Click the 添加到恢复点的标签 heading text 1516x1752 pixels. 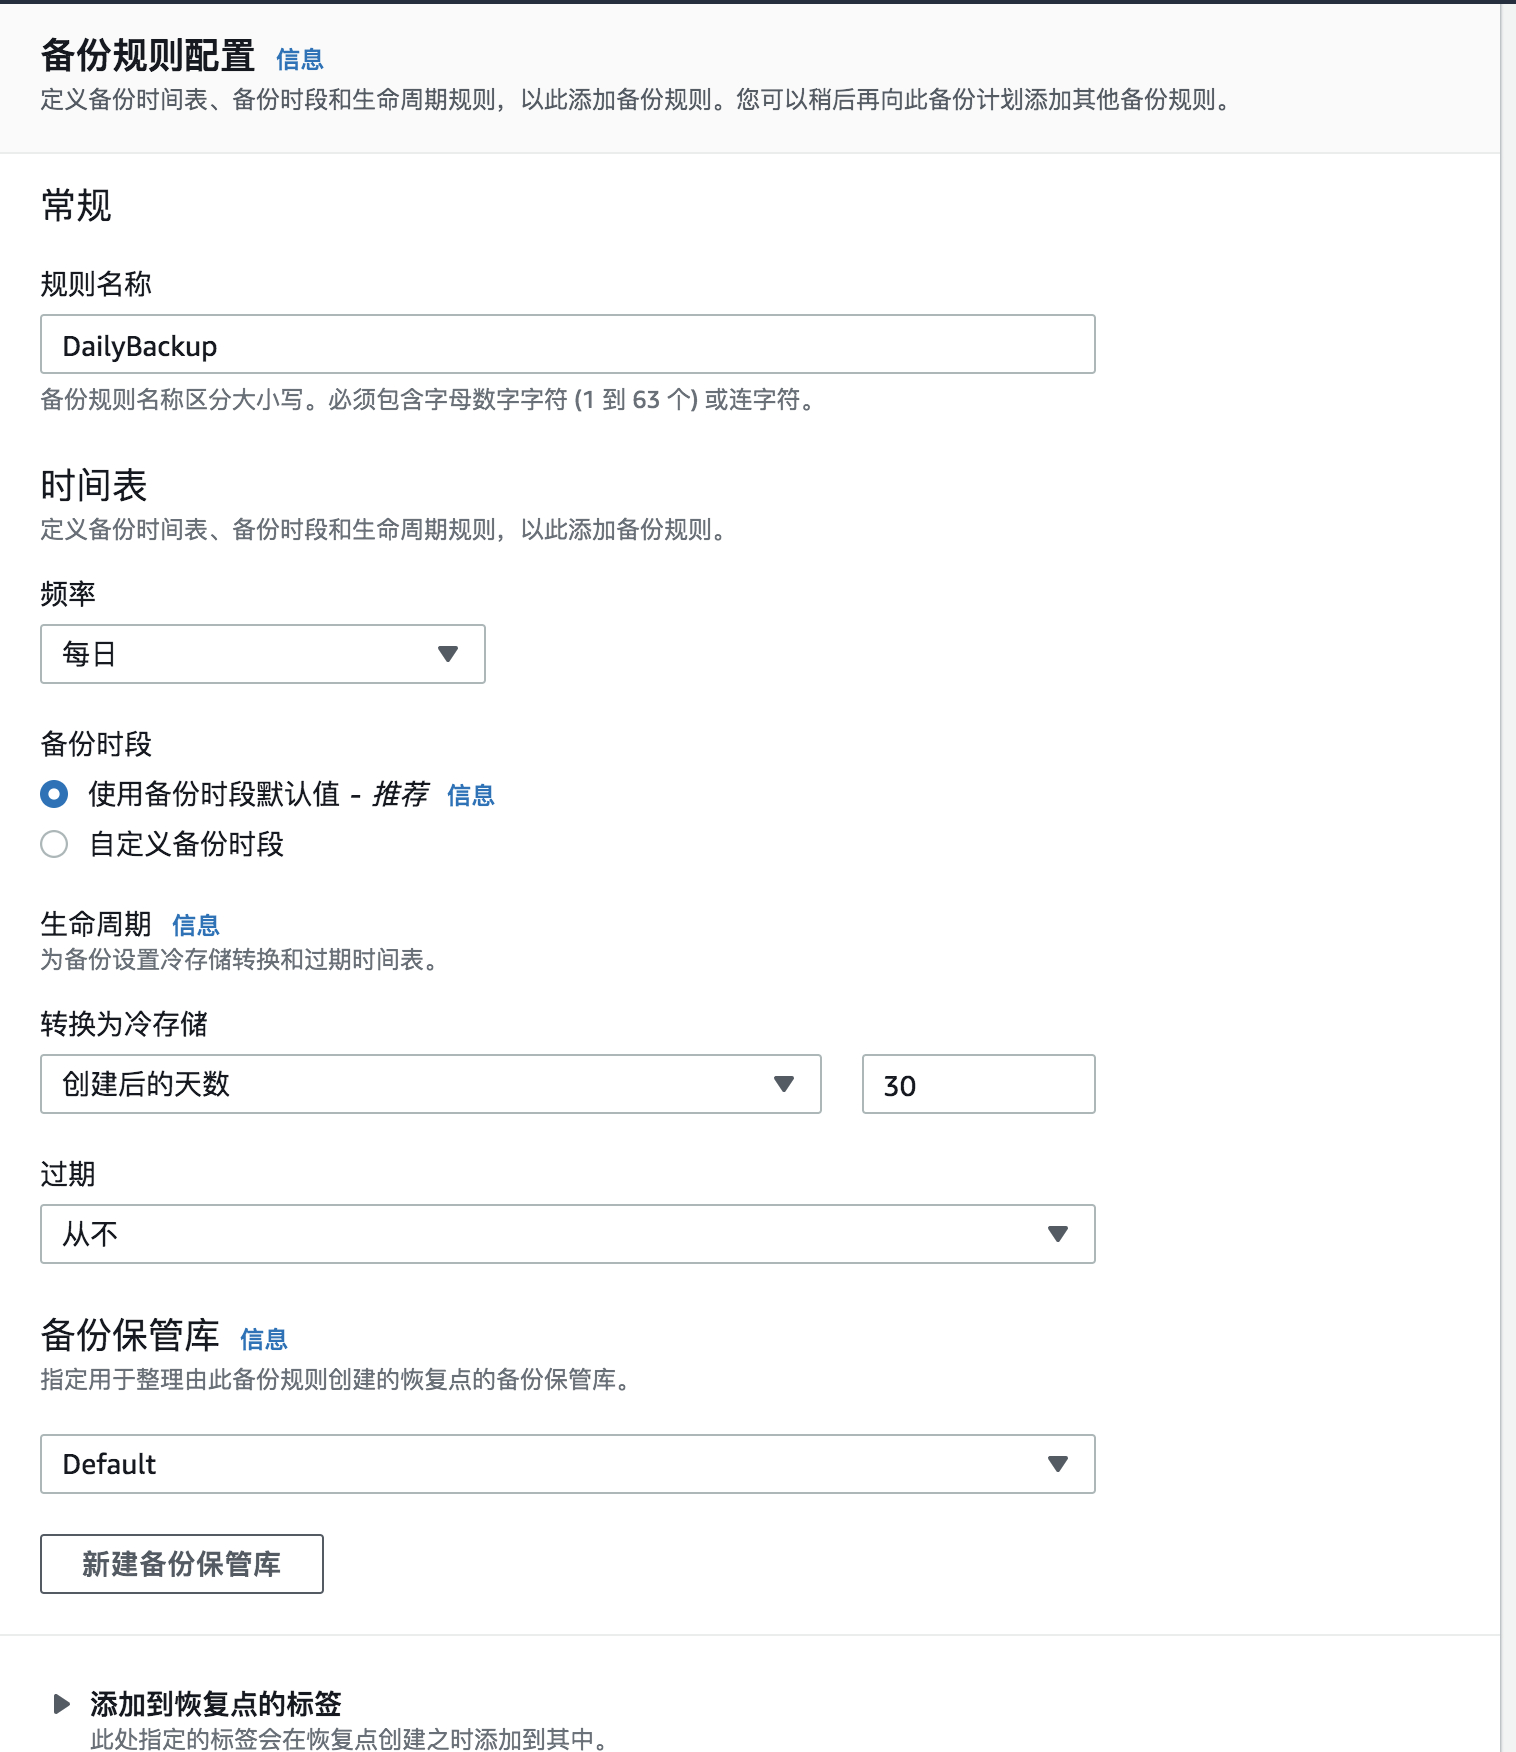click(216, 1703)
